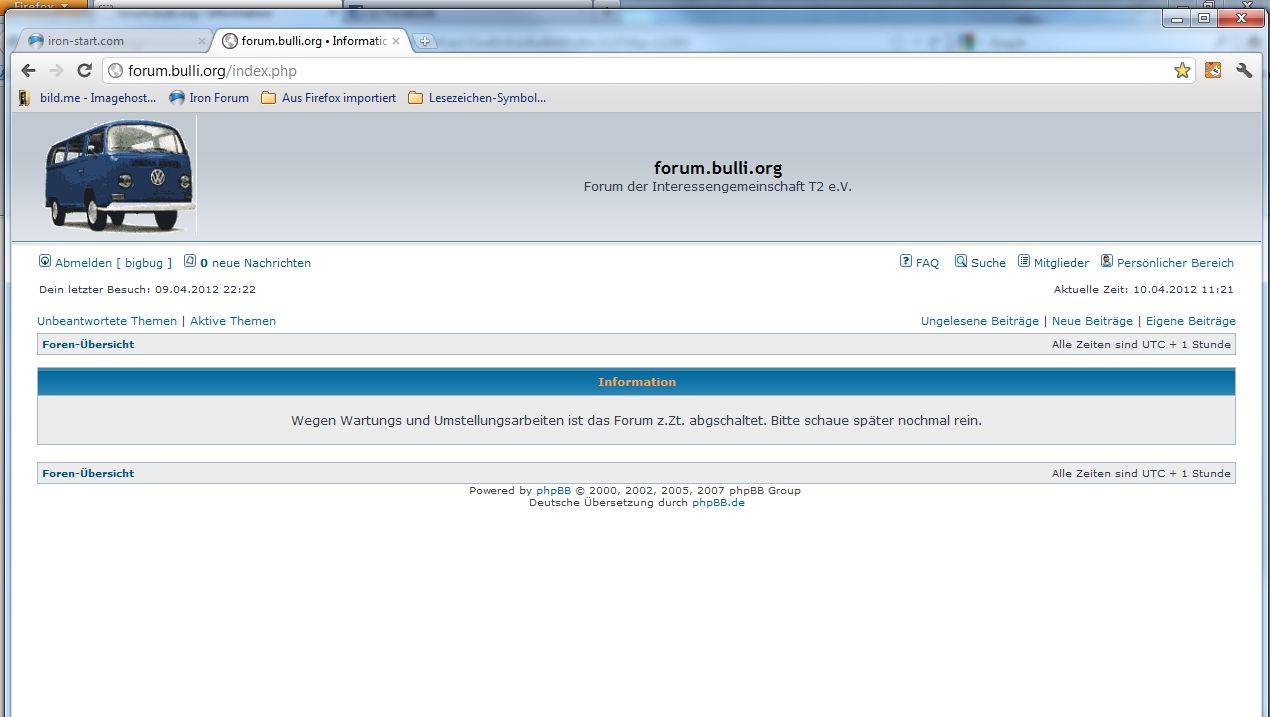Open the bild.me Imagehost bookmark
Image resolution: width=1270 pixels, height=717 pixels.
(88, 98)
